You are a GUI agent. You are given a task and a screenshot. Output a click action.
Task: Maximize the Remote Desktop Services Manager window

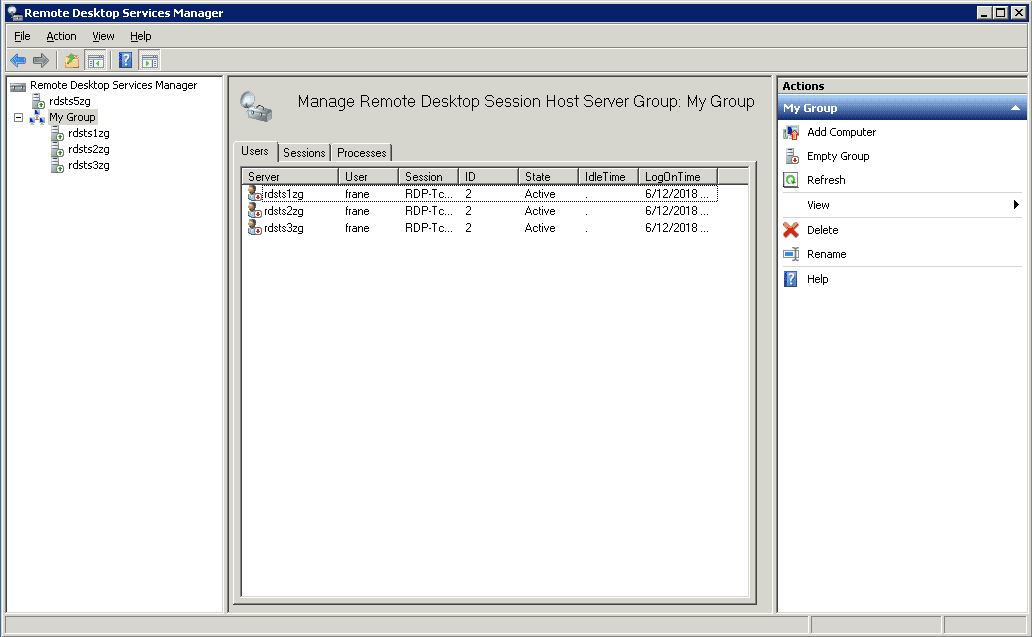(x=1000, y=13)
